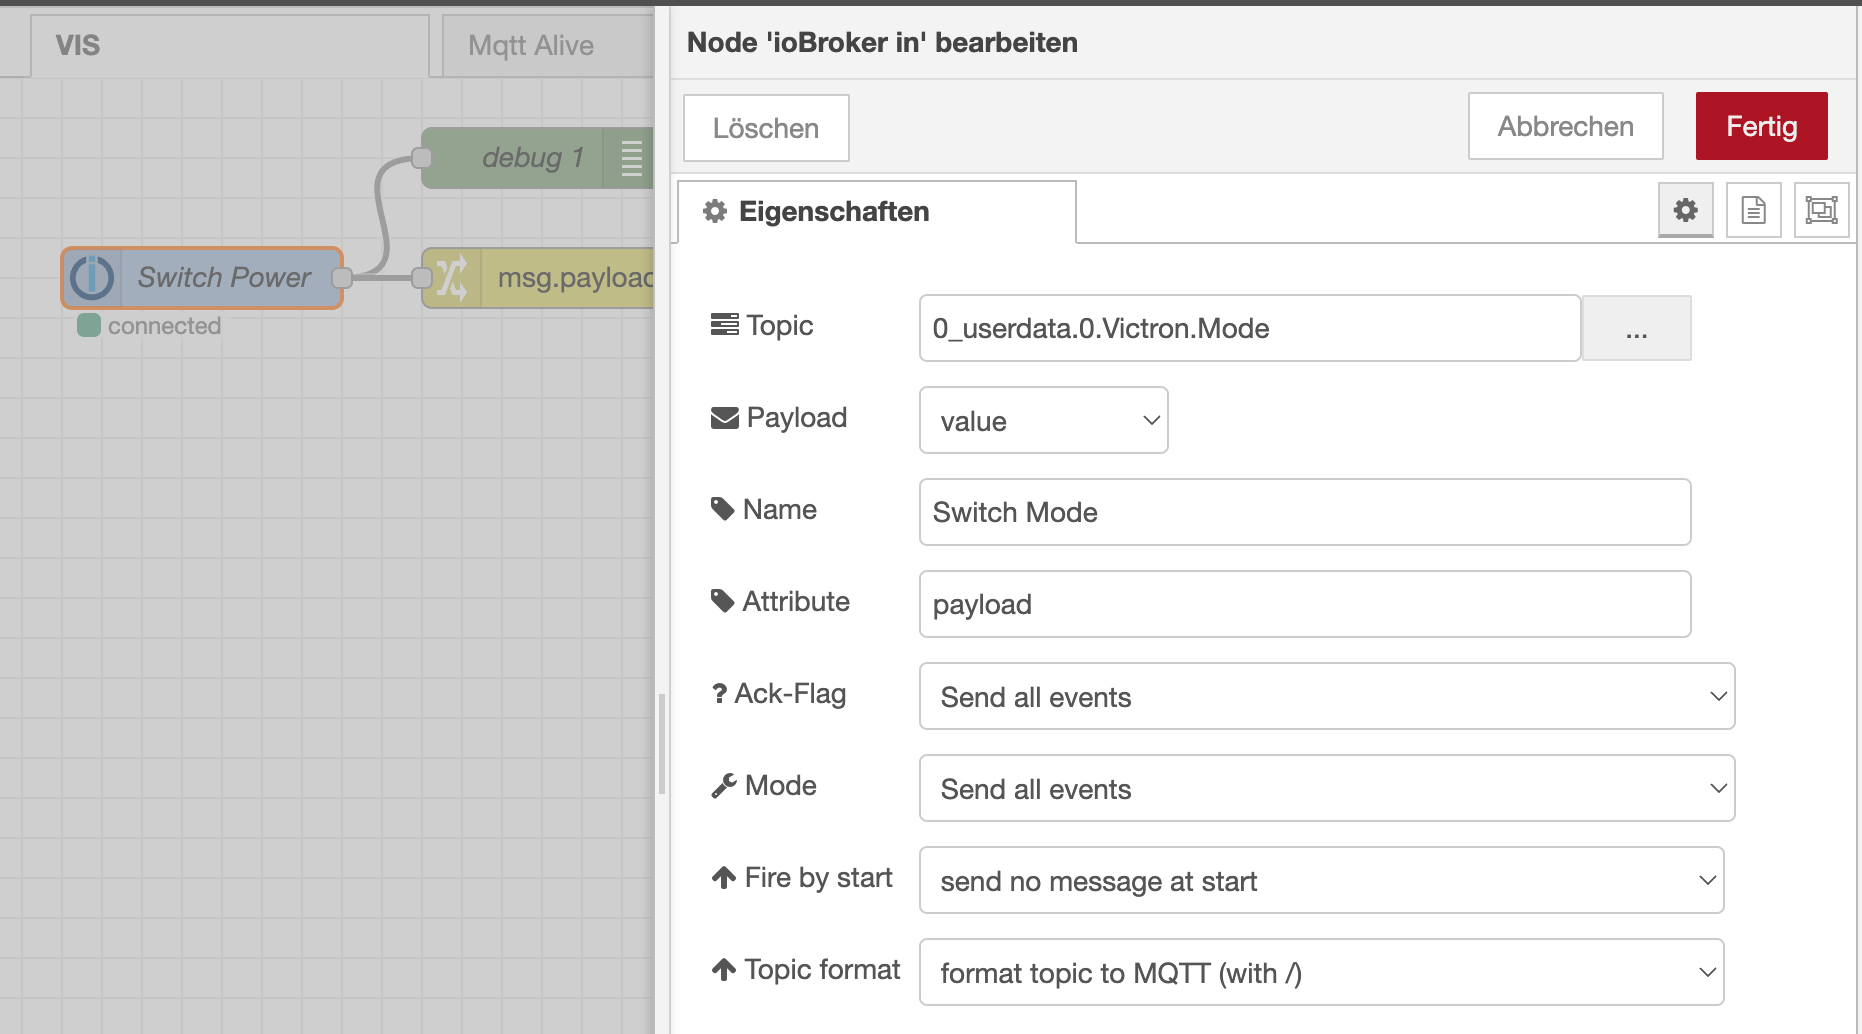Viewport: 1862px width, 1034px height.
Task: Click the msg.payload node input port
Action: [422, 277]
